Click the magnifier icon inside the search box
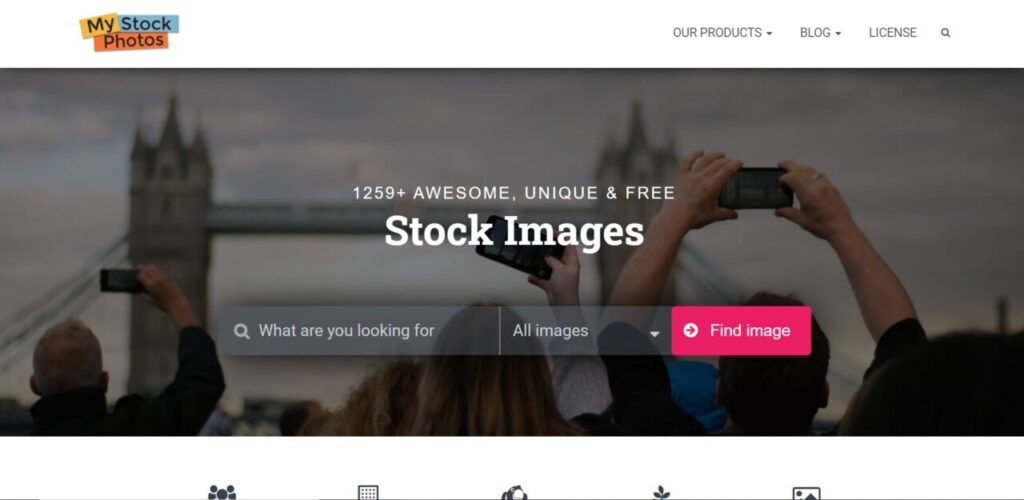 tap(242, 332)
